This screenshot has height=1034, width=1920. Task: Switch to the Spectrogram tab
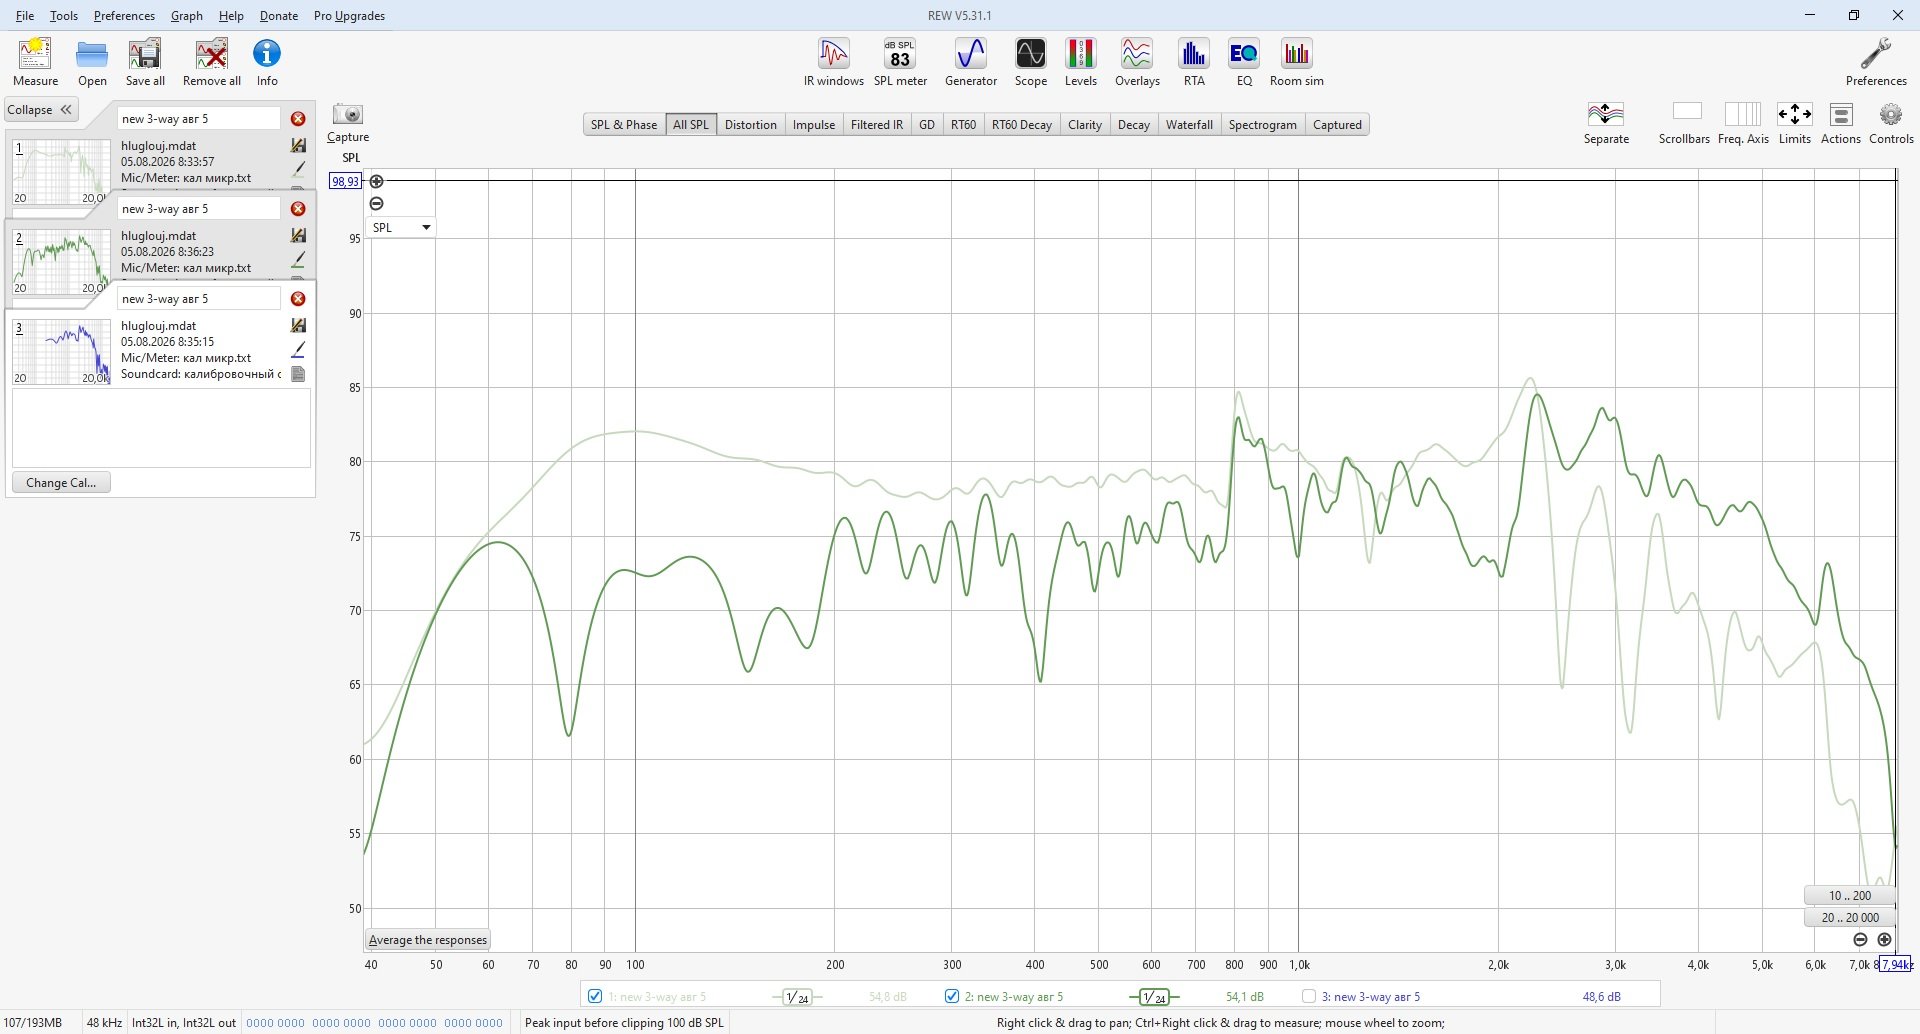[x=1262, y=125]
